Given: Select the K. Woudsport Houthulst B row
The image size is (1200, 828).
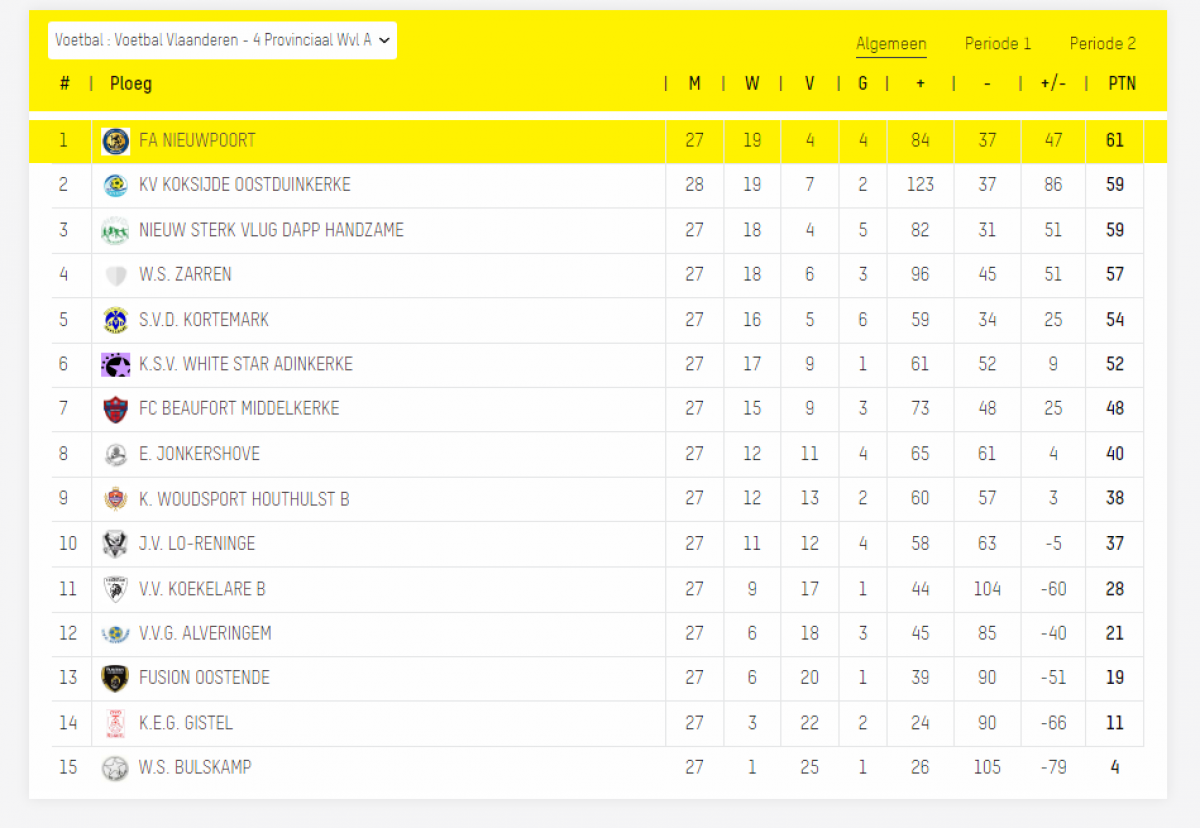Looking at the screenshot, I should pyautogui.click(x=598, y=499).
